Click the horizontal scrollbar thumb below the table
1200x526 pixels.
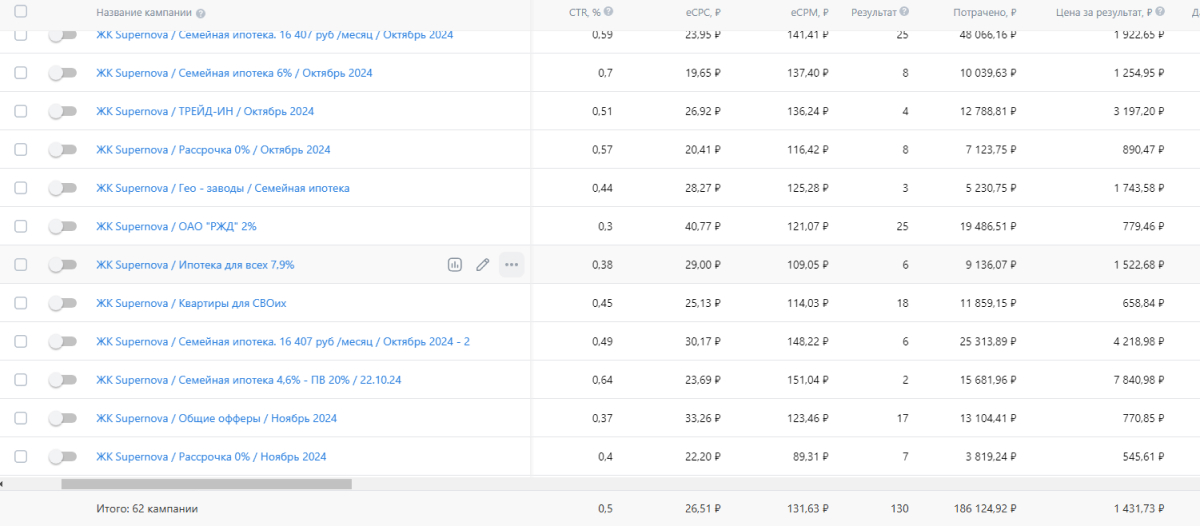point(206,484)
